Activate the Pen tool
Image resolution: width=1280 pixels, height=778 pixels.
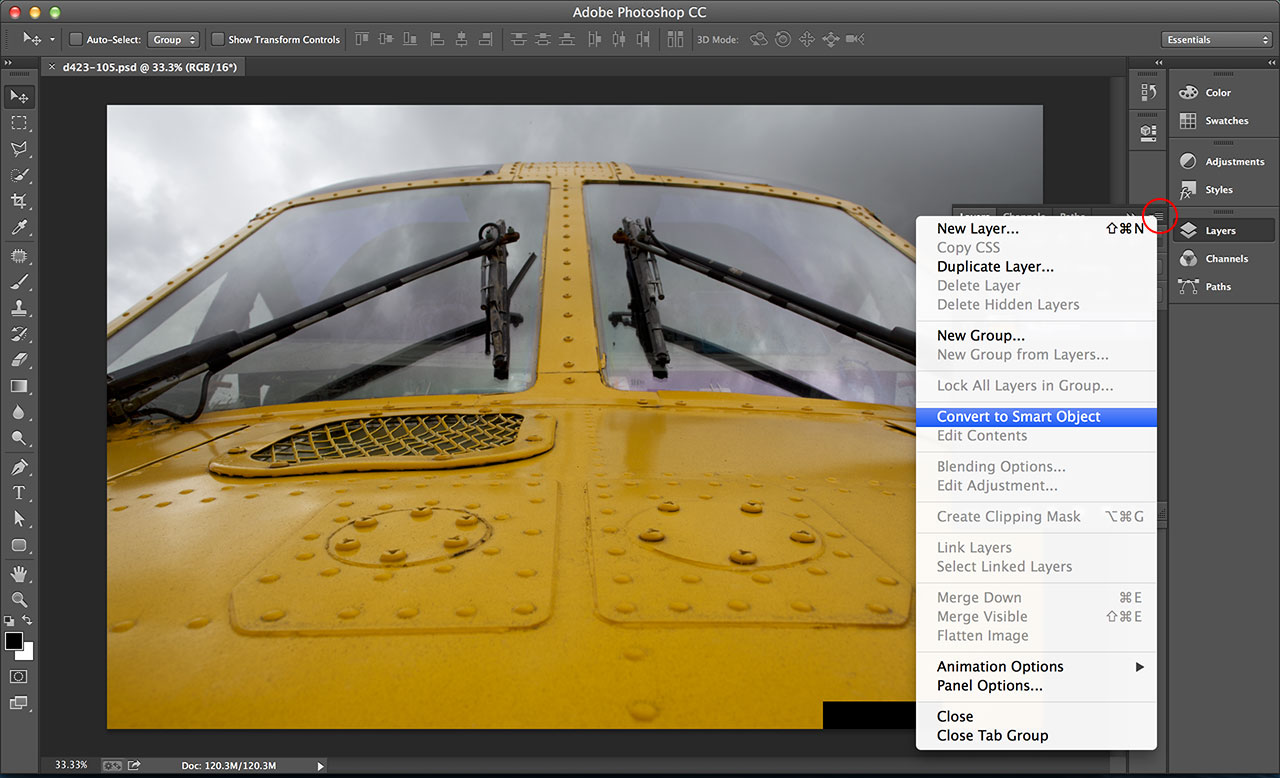[x=19, y=466]
